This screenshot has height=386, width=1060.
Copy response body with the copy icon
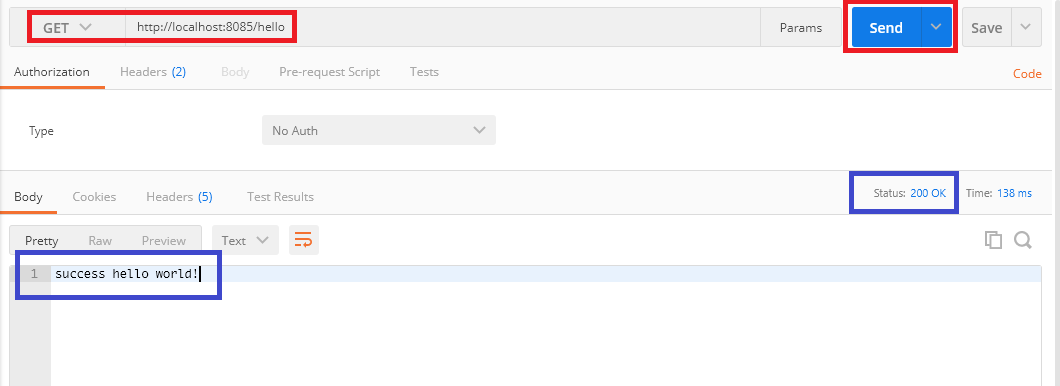993,240
